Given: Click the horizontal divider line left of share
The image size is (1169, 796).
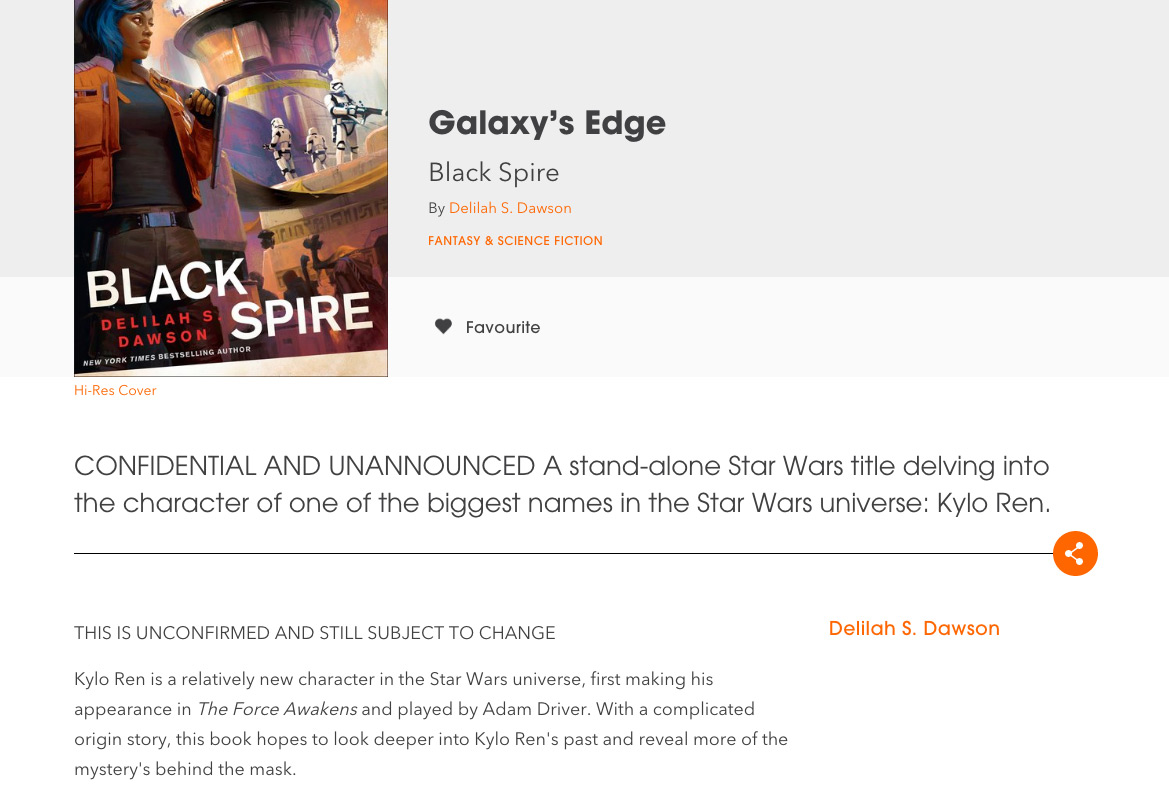Looking at the screenshot, I should (x=560, y=553).
